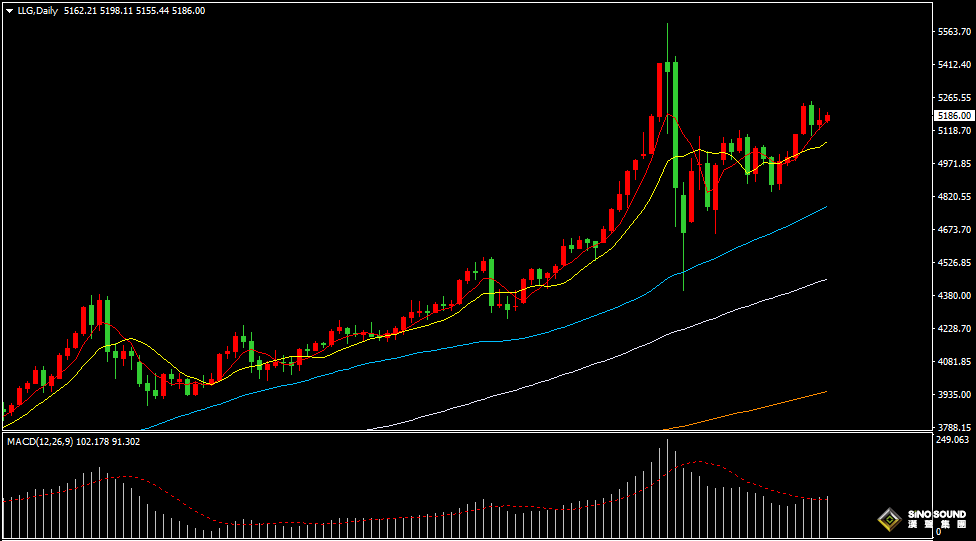
Task: Click the 3788.15 price axis label
Action: point(953,427)
